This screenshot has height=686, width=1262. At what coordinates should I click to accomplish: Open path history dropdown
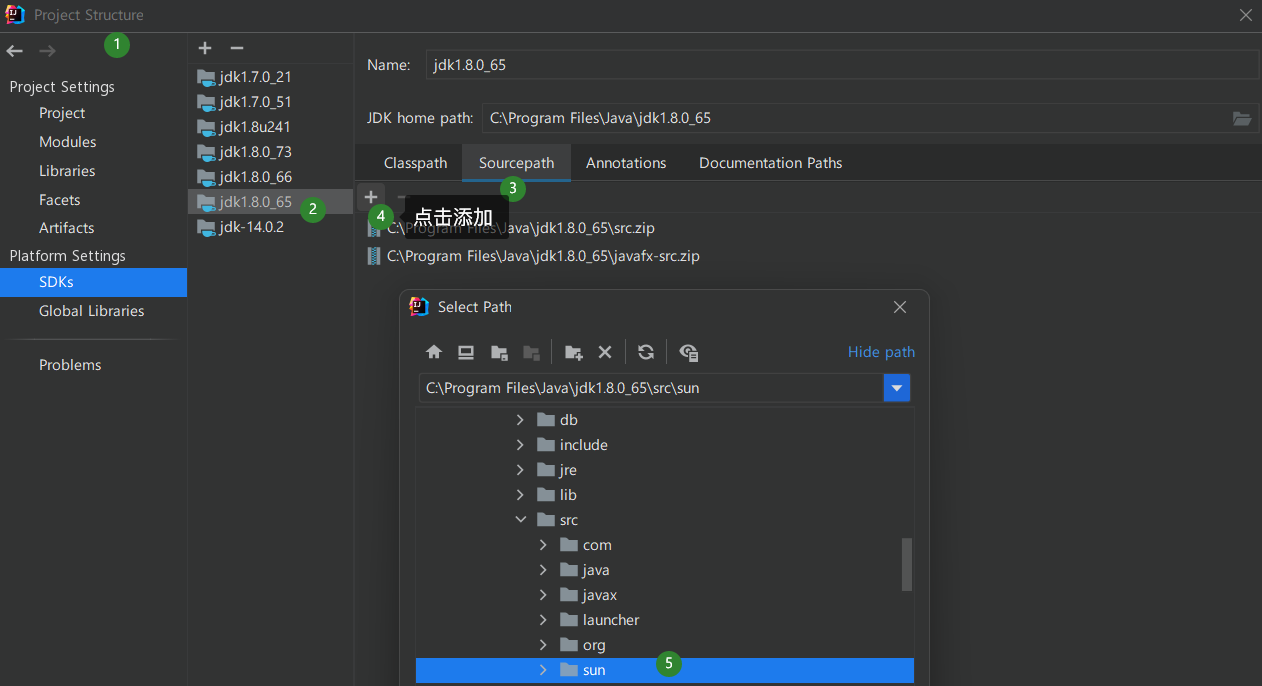point(897,388)
